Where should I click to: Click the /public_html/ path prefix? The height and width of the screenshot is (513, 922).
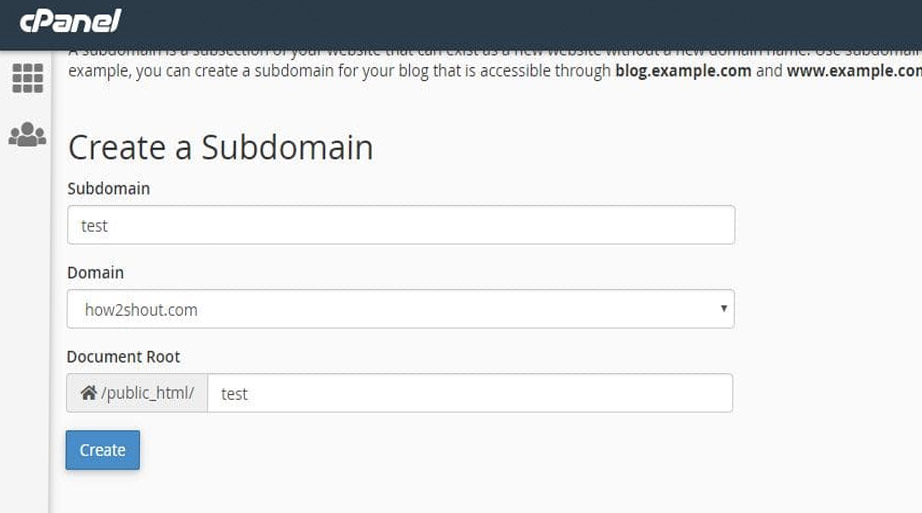(x=147, y=393)
